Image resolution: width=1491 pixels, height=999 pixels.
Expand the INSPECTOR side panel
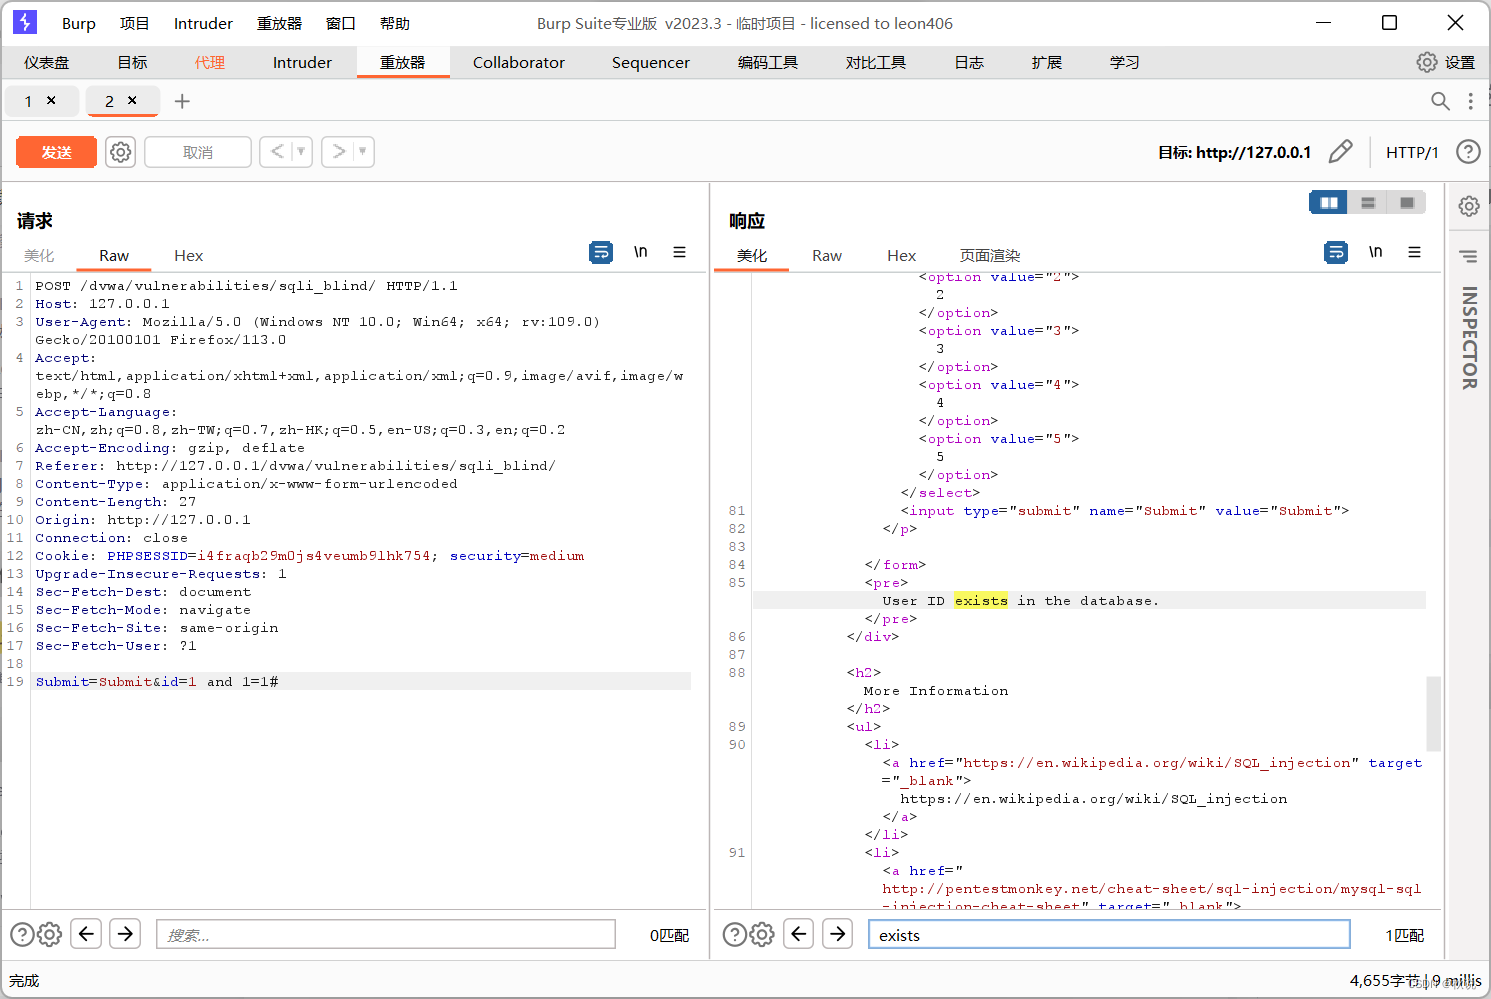[x=1469, y=338]
